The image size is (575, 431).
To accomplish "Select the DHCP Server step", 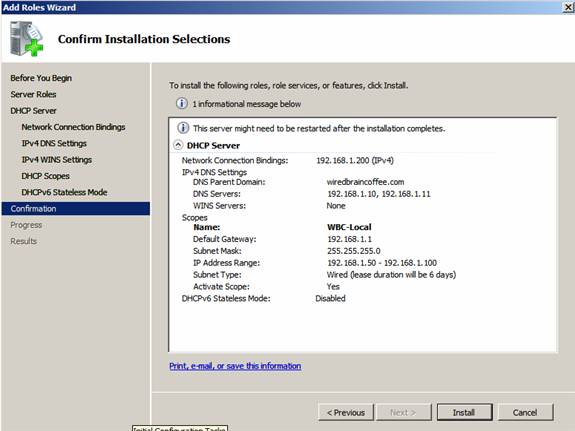I will click(x=33, y=111).
